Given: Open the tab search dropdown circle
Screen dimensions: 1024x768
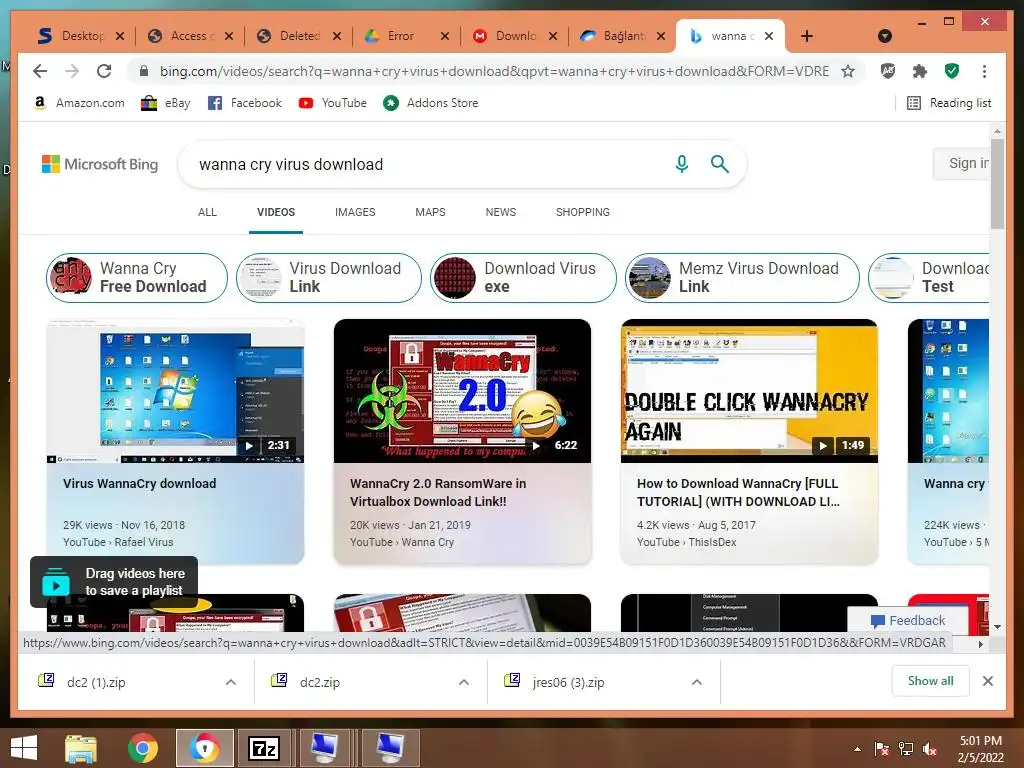Looking at the screenshot, I should [884, 36].
